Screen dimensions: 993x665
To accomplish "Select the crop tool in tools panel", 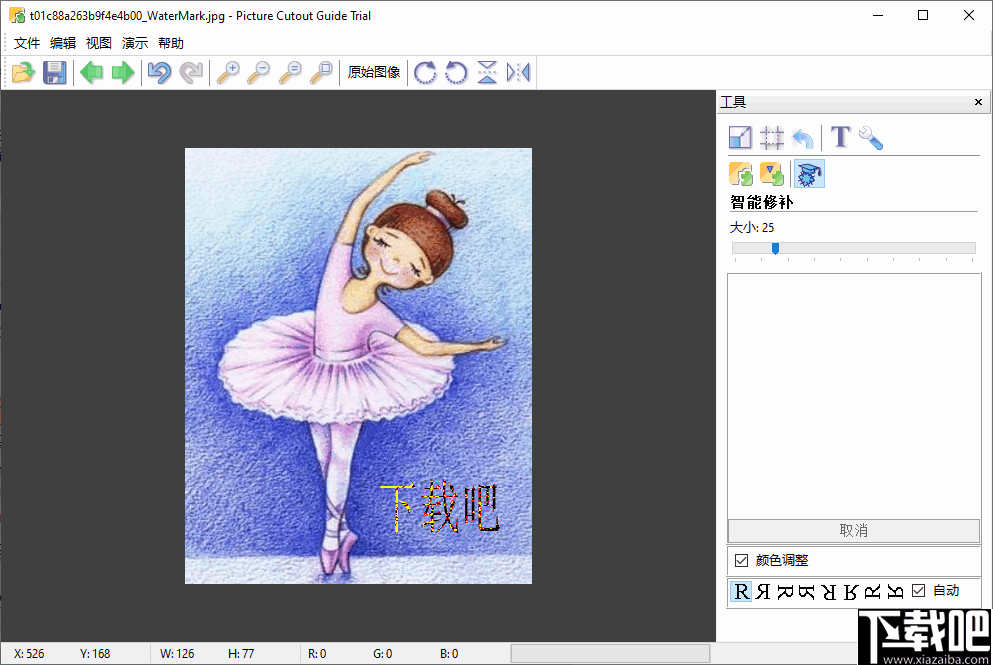I will point(771,137).
